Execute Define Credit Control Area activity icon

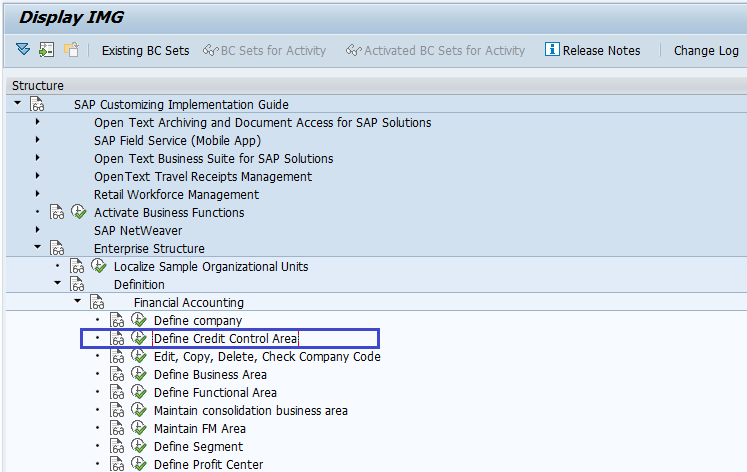(x=139, y=338)
